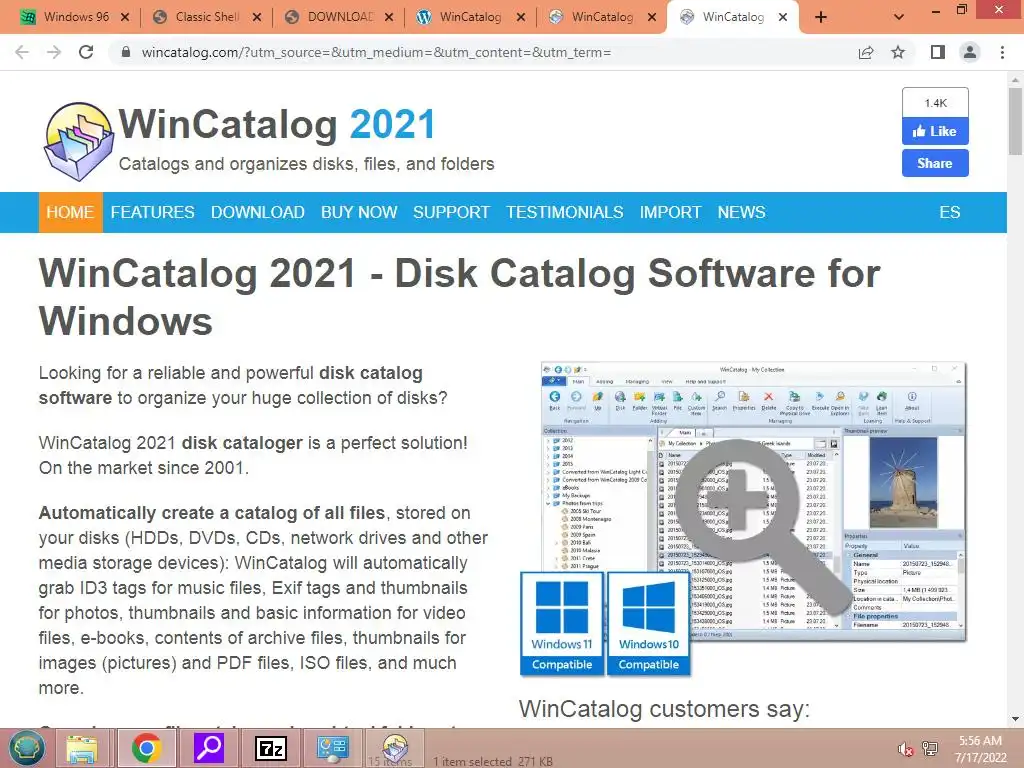Open a new tab with the plus button
Viewport: 1024px width, 768px height.
[x=821, y=17]
